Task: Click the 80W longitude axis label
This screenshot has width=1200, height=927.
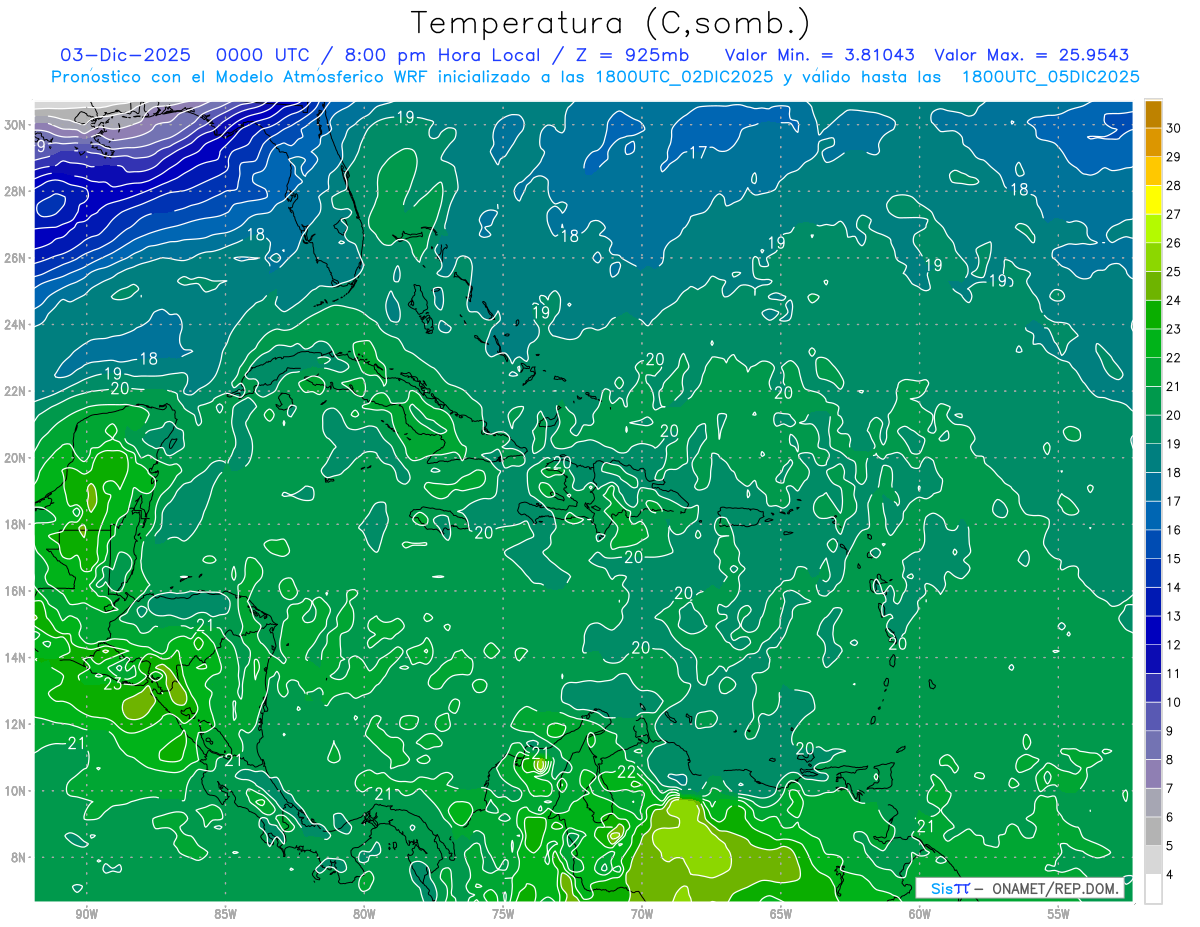Action: click(364, 914)
